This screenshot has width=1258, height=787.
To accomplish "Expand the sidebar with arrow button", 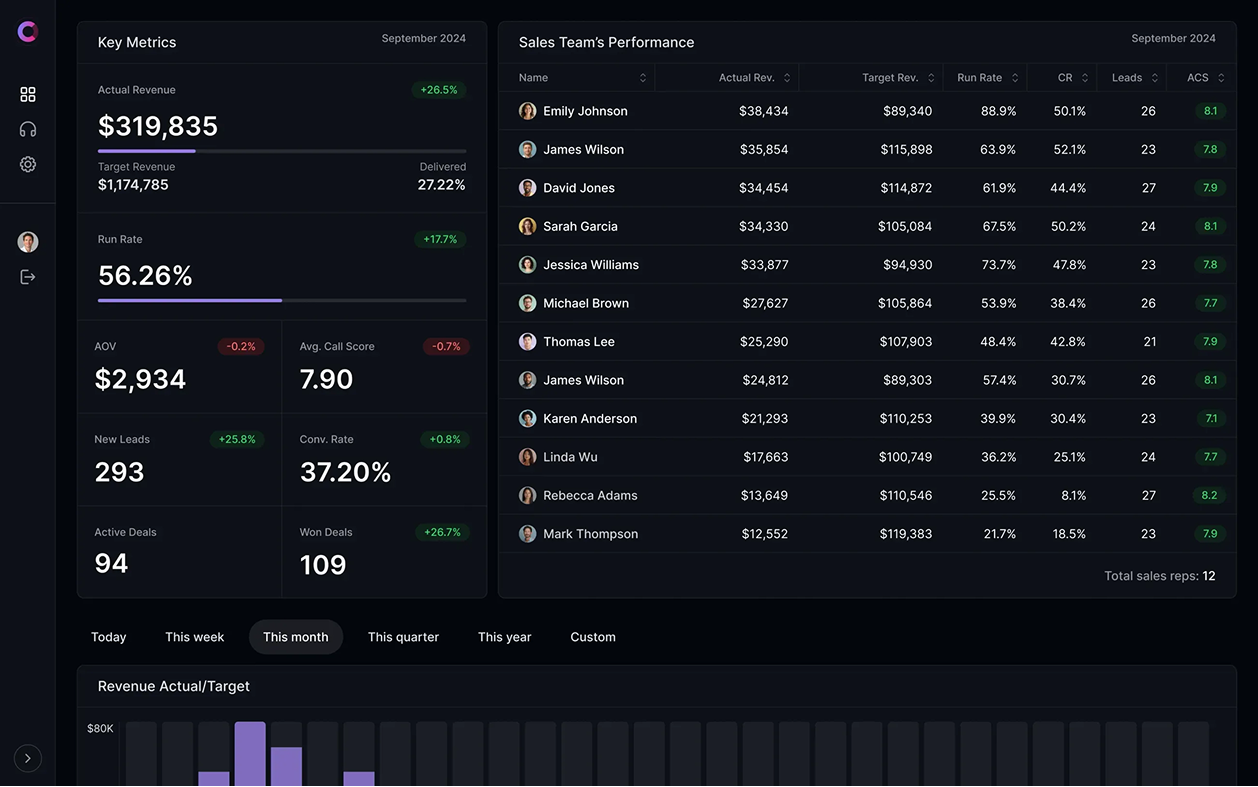I will pos(28,759).
